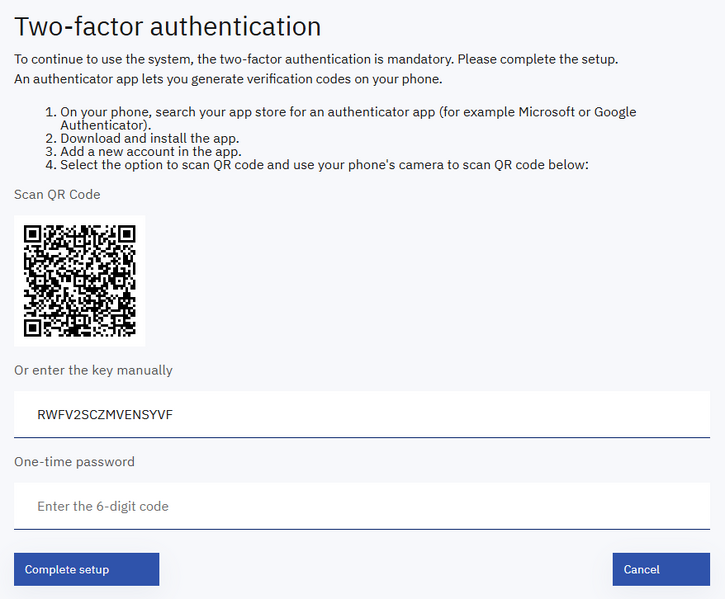Select the manual key field RWFV2SCZMVENSYVF
The image size is (725, 599).
coord(362,414)
